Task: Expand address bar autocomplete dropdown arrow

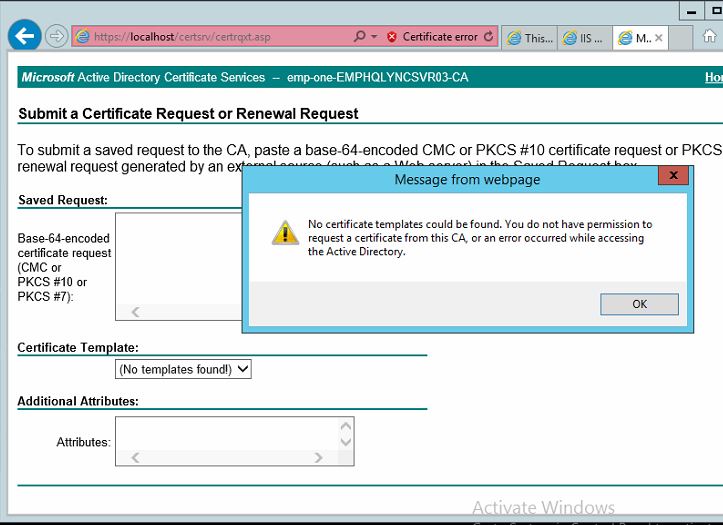Action: (374, 36)
